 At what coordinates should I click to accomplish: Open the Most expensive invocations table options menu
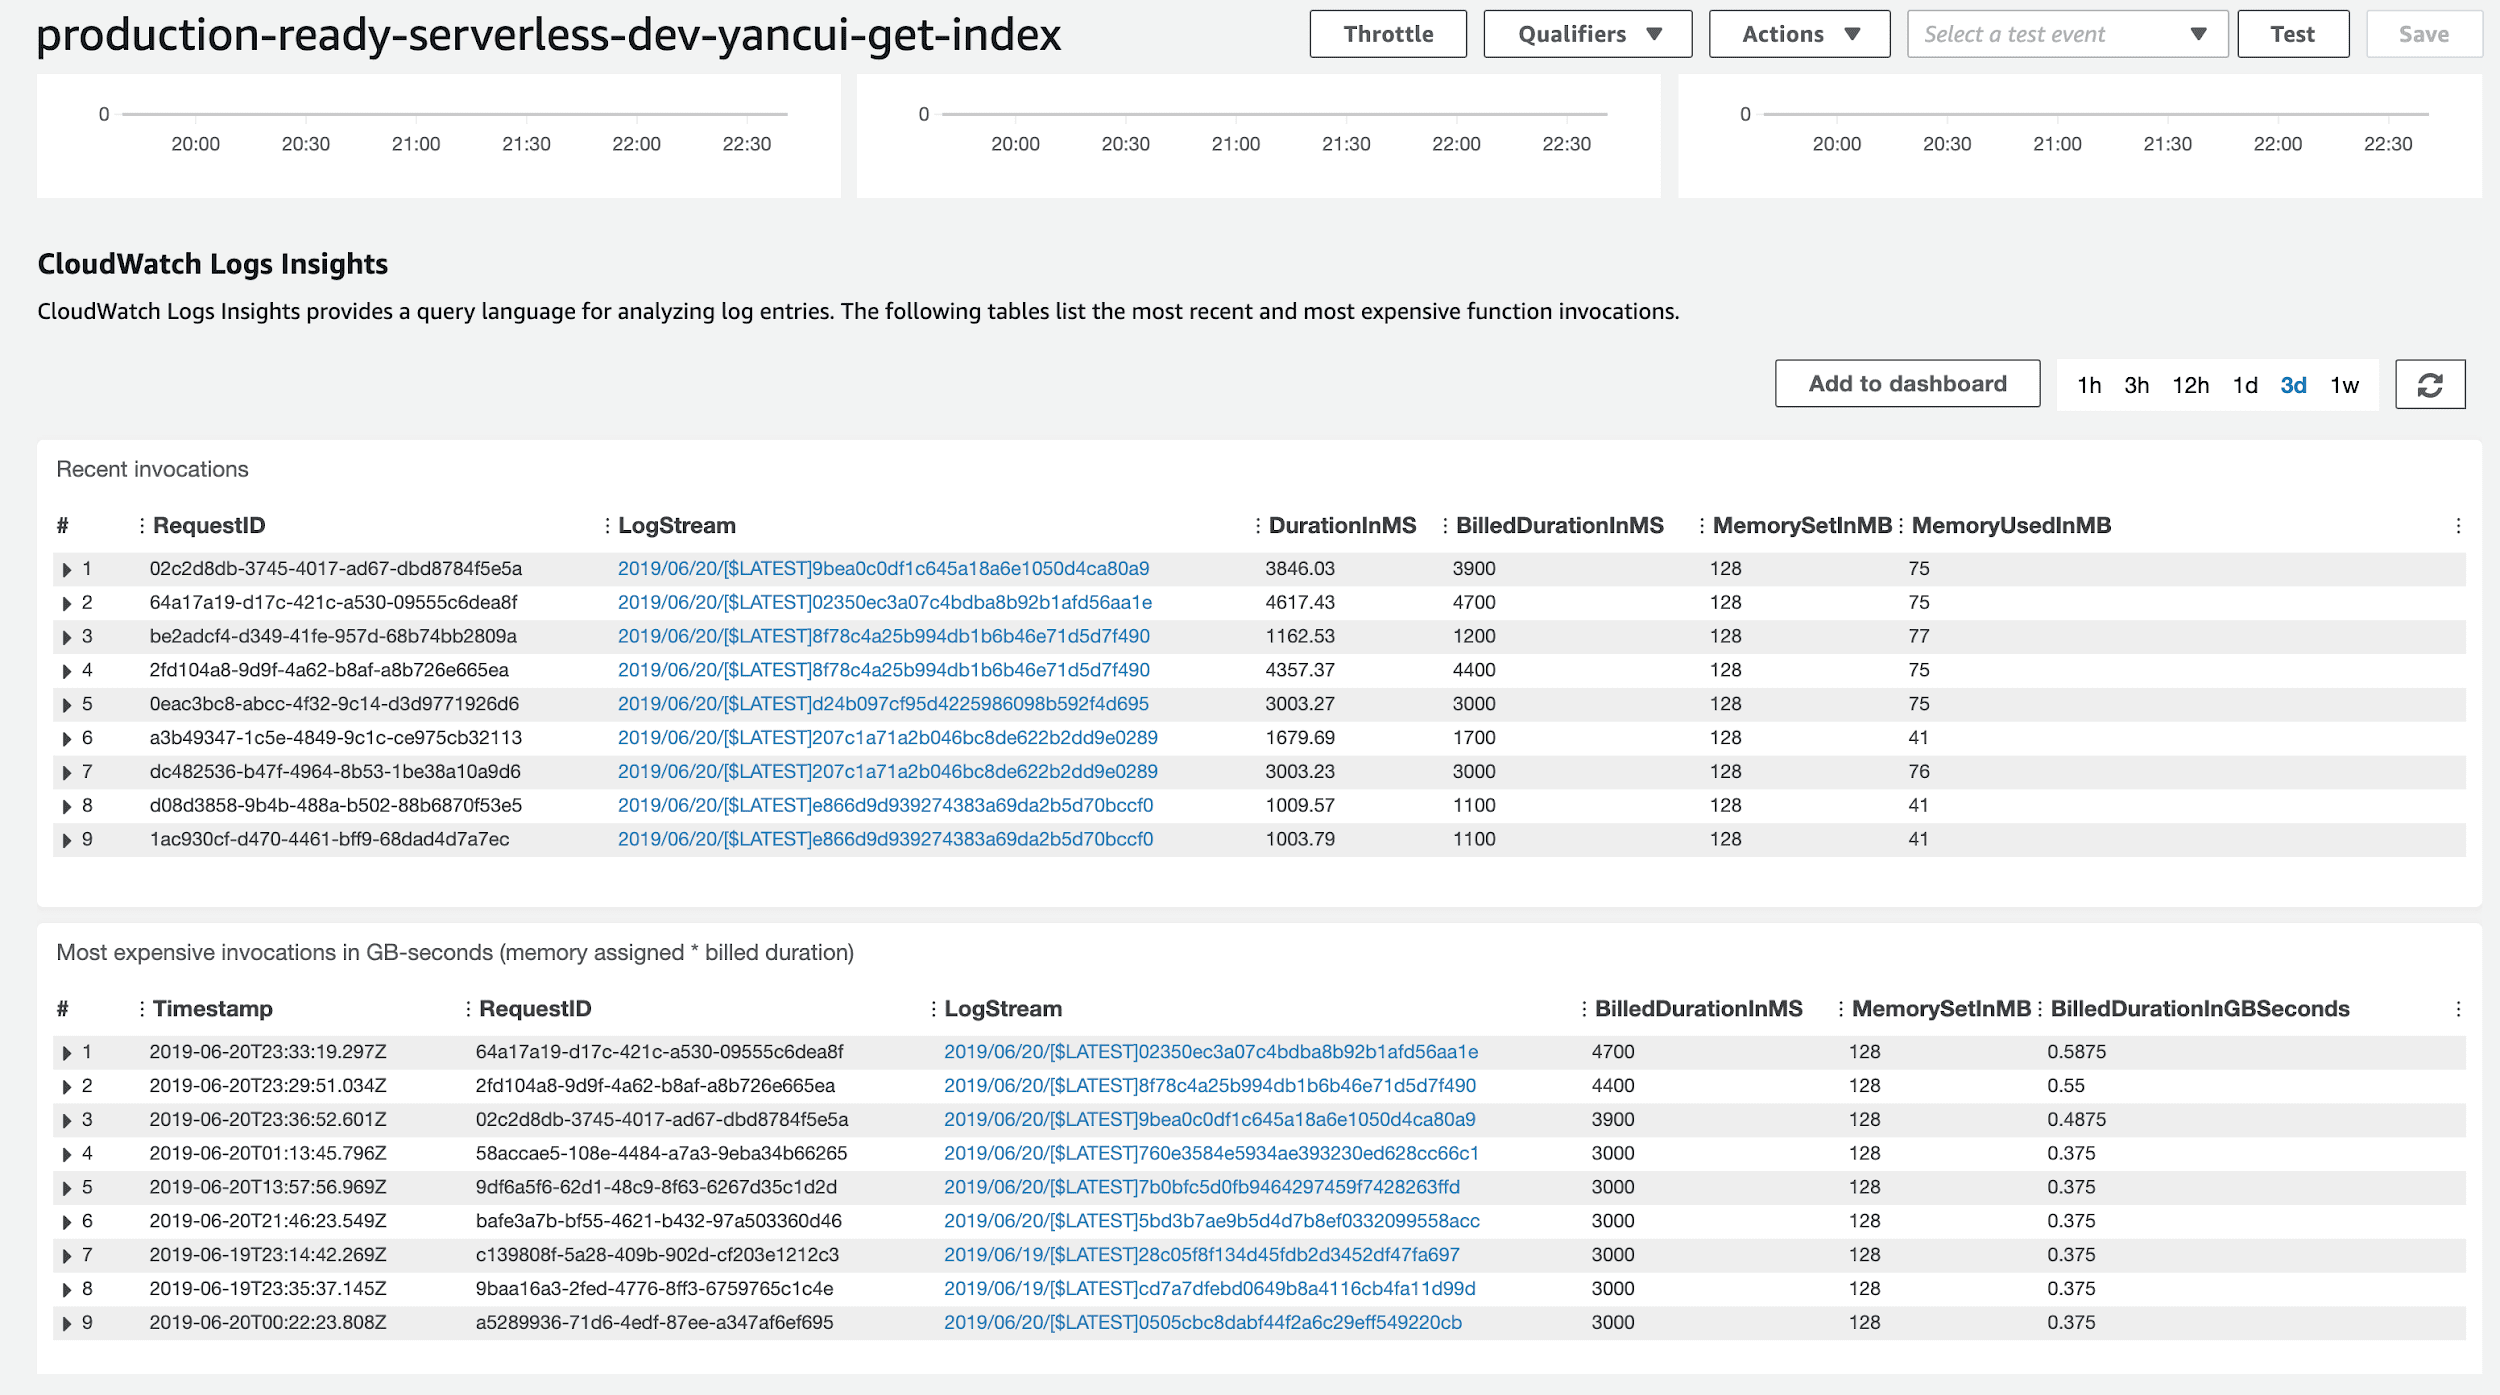[2458, 1008]
